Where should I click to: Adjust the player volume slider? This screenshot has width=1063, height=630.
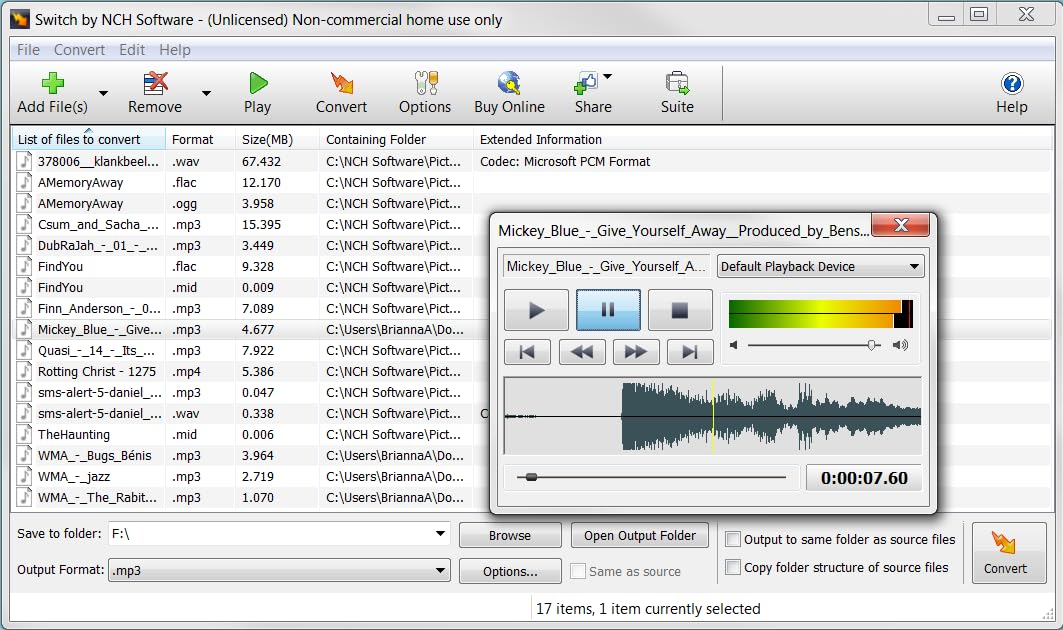[872, 345]
